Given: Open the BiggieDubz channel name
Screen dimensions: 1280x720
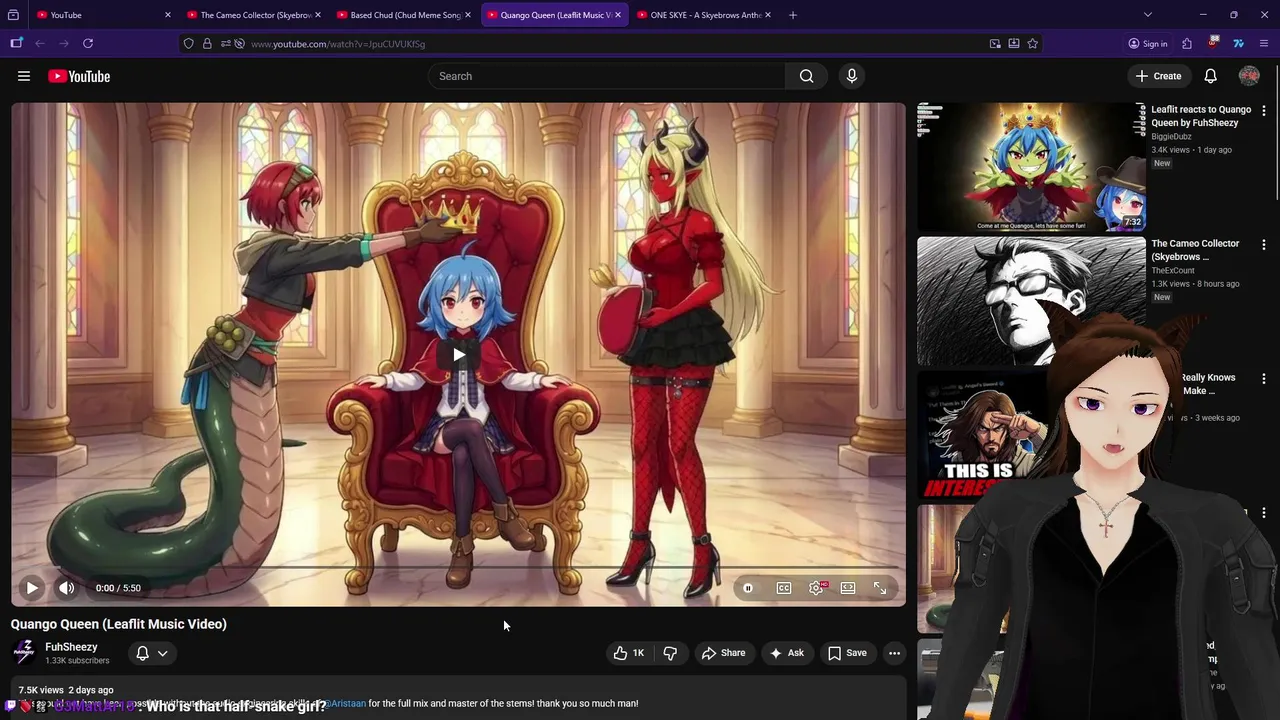Looking at the screenshot, I should coord(1171,136).
